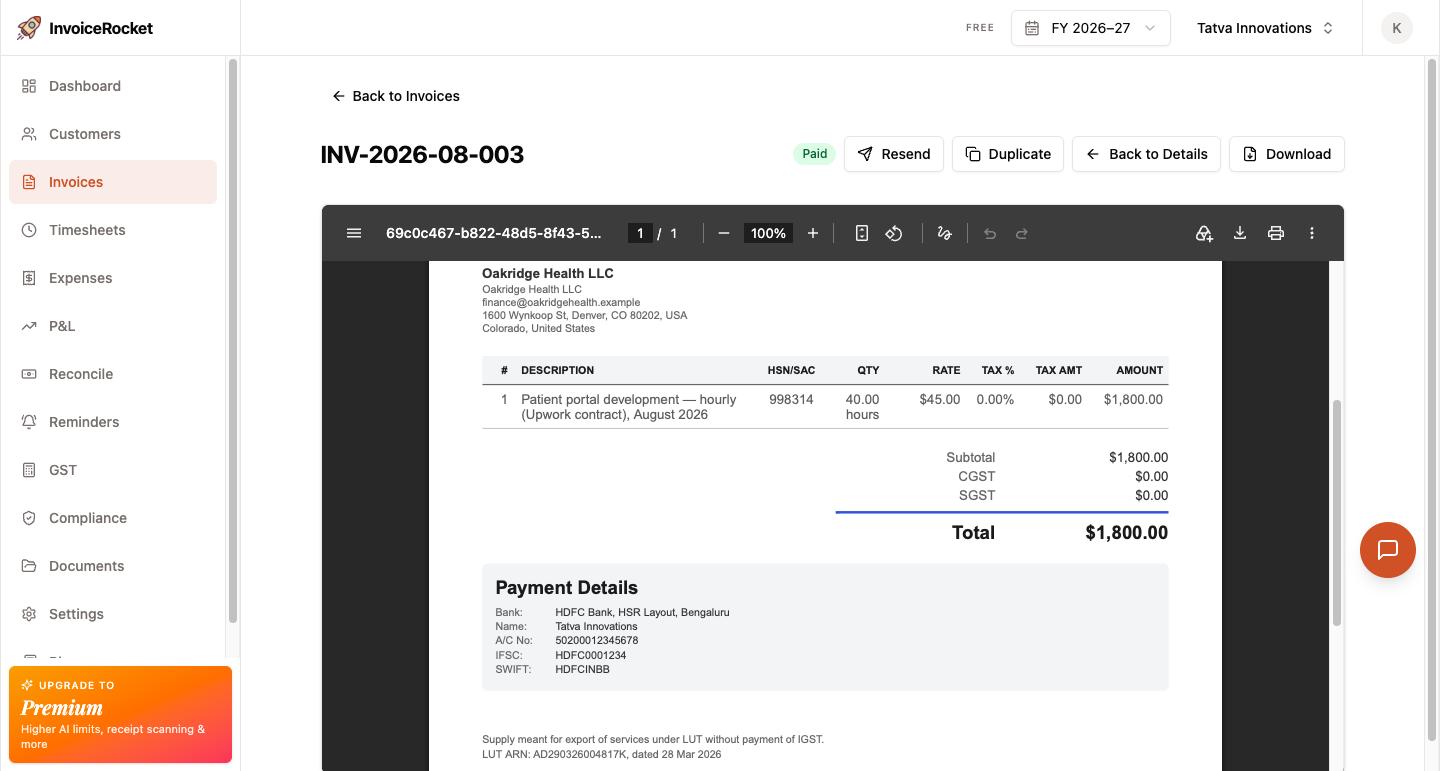Click the Reconcile sidebar icon
The width and height of the screenshot is (1440, 771).
[x=29, y=374]
